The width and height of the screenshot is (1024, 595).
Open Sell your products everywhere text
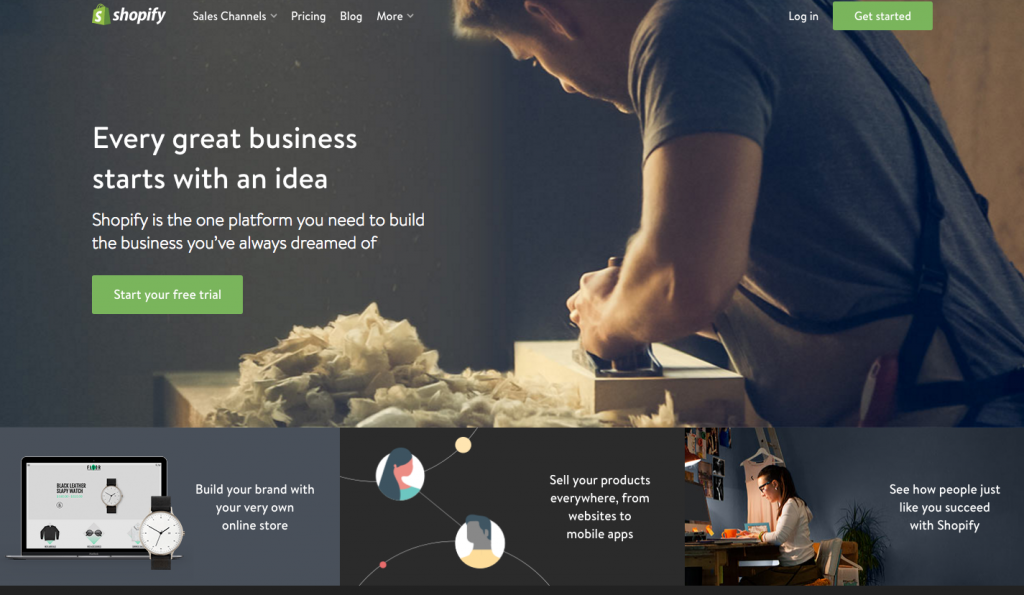(x=600, y=507)
